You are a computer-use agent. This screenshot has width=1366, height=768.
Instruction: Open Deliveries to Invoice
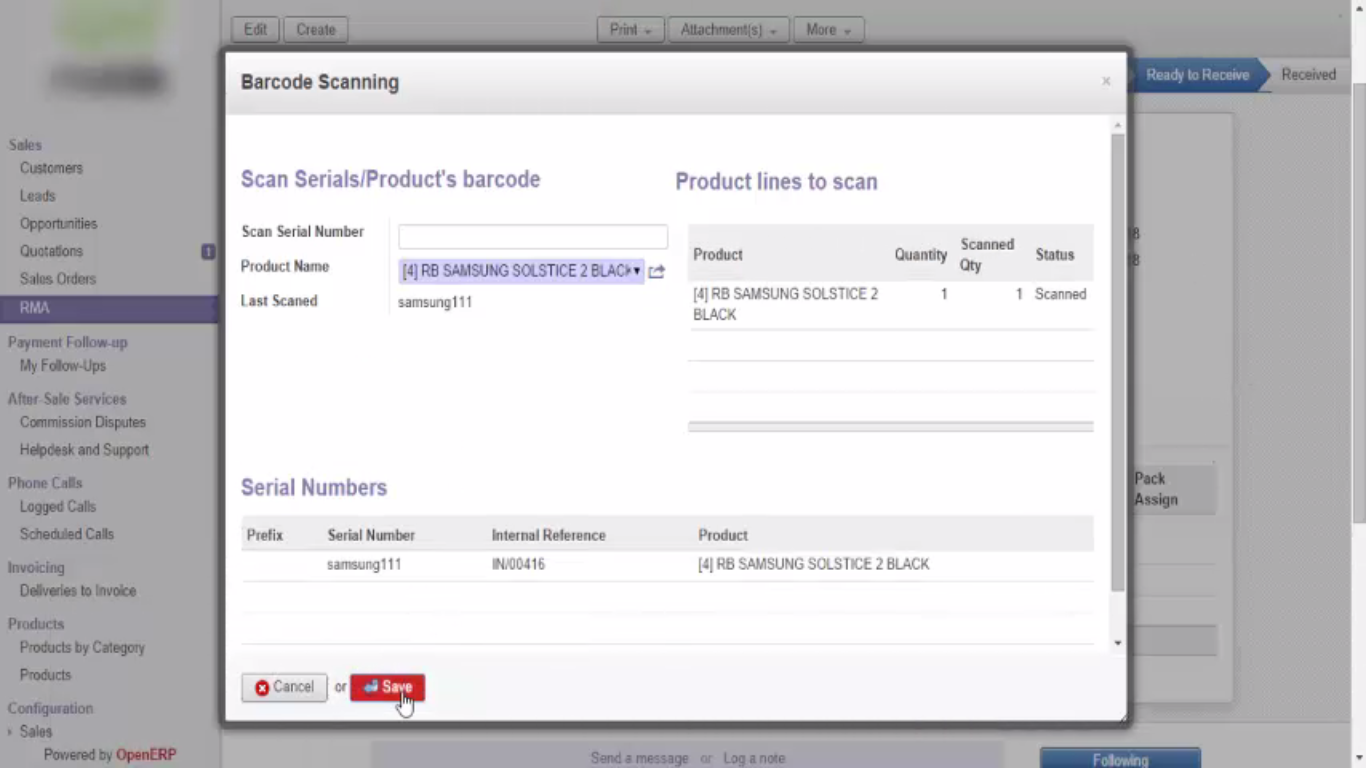[x=78, y=591]
